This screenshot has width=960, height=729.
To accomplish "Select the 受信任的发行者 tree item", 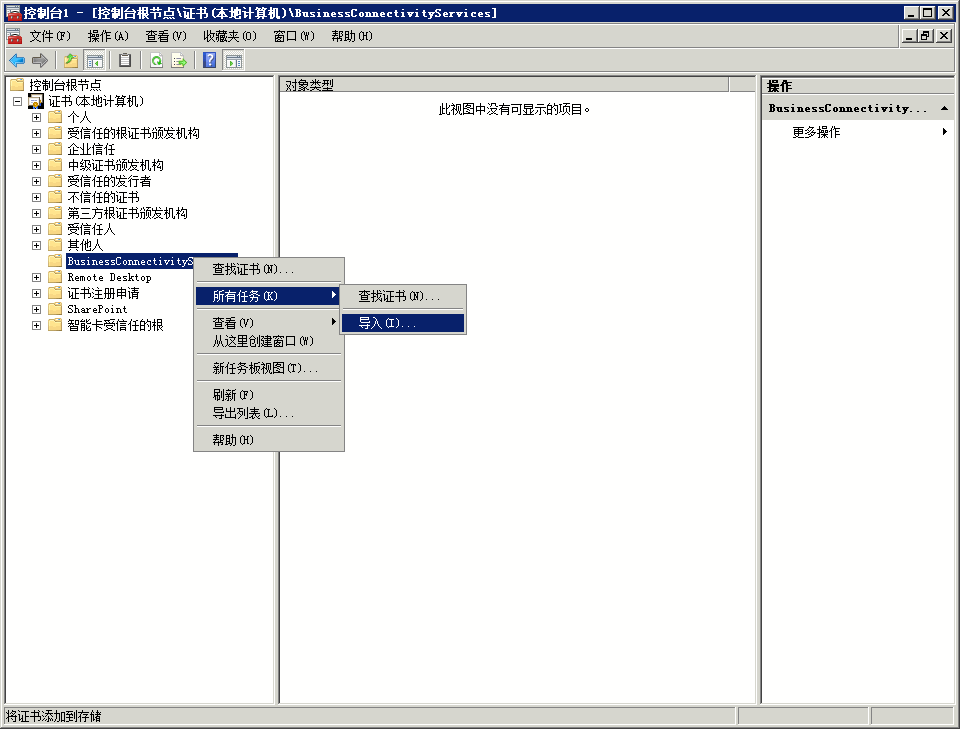I will (109, 181).
